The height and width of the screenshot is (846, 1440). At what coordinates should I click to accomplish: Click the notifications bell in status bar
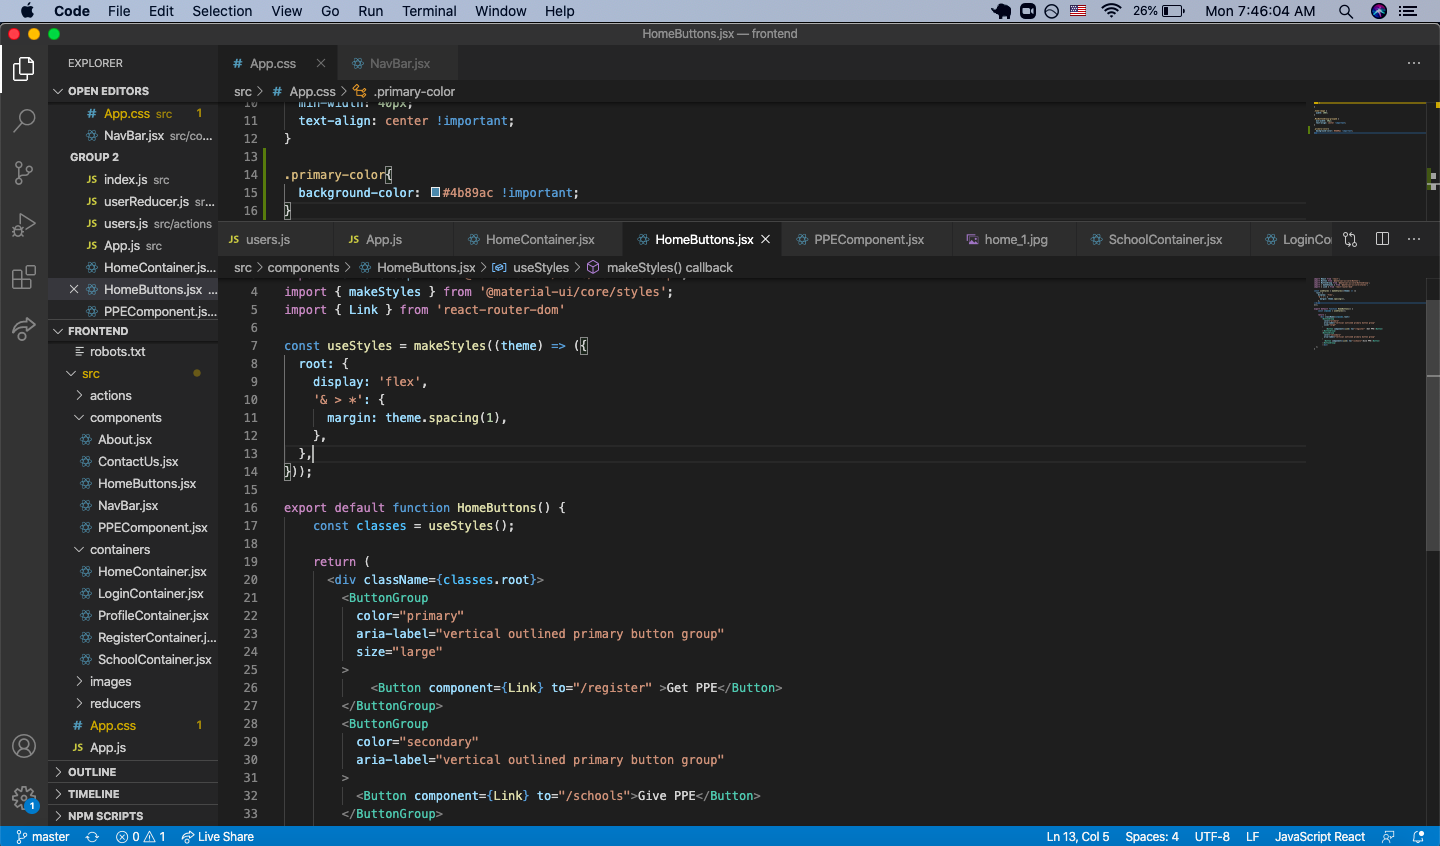point(1418,837)
